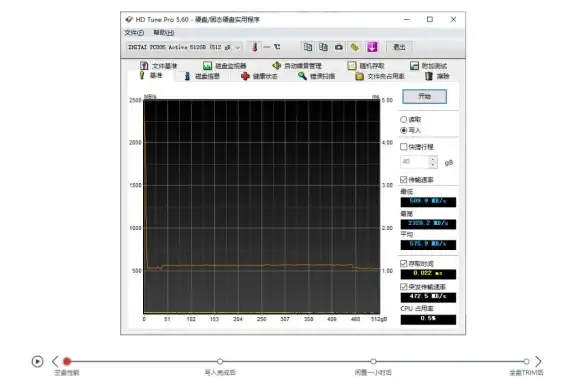The width and height of the screenshot is (588, 379).
Task: Open the File (文件) menu
Action: (x=134, y=33)
